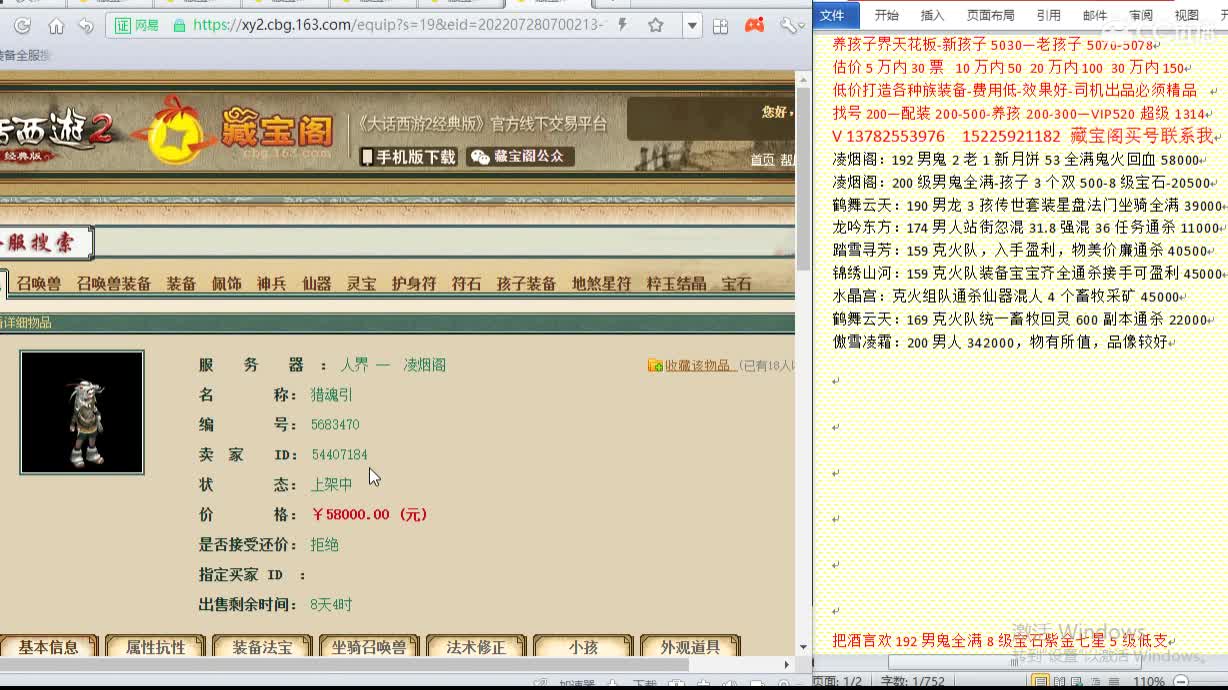Open the 视图 ribbon tab in Word

[1187, 15]
